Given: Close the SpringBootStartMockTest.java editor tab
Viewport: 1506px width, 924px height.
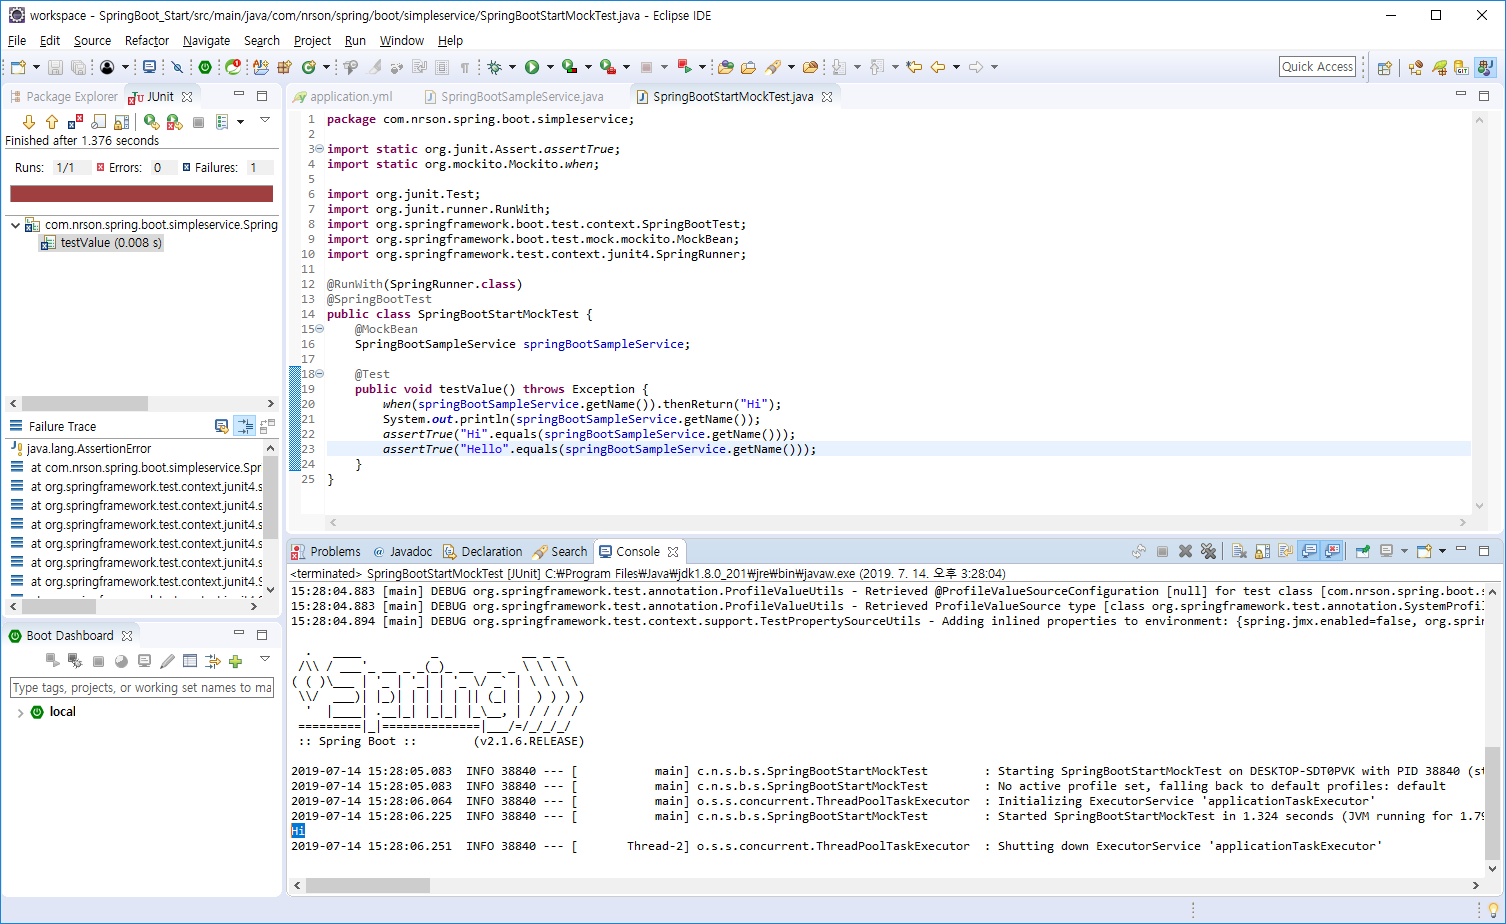Looking at the screenshot, I should [x=826, y=97].
